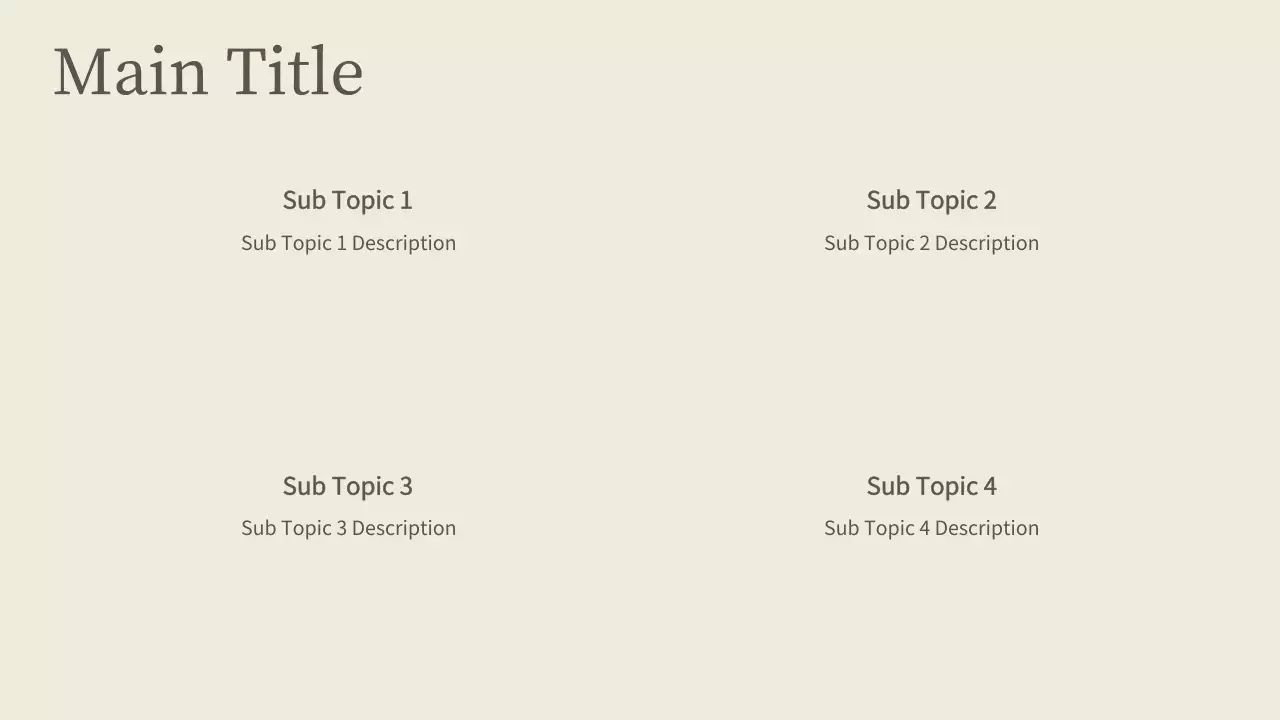Click the "Sub Topic 3 Description" text line
1280x720 pixels.
(x=348, y=528)
